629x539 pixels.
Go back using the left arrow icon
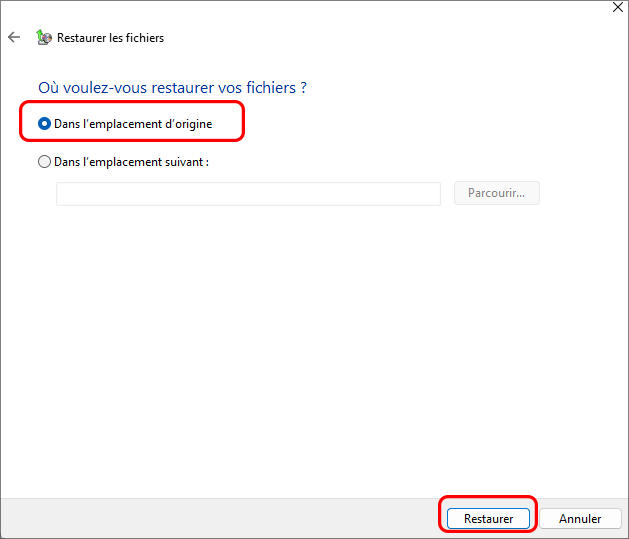click(x=14, y=38)
